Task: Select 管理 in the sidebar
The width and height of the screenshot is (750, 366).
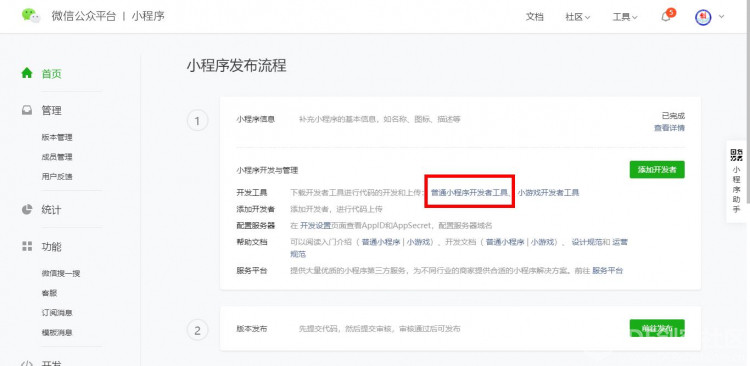Action: tap(52, 111)
